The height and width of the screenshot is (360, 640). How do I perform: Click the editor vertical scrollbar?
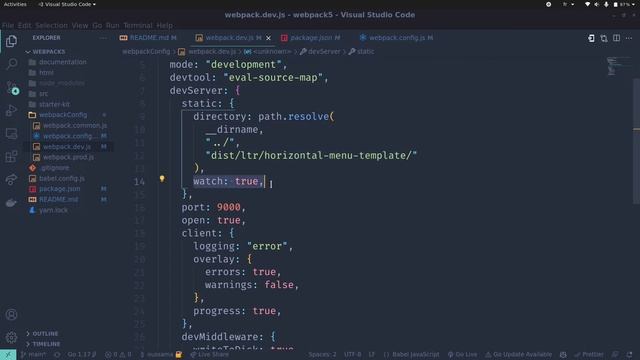tap(636, 141)
